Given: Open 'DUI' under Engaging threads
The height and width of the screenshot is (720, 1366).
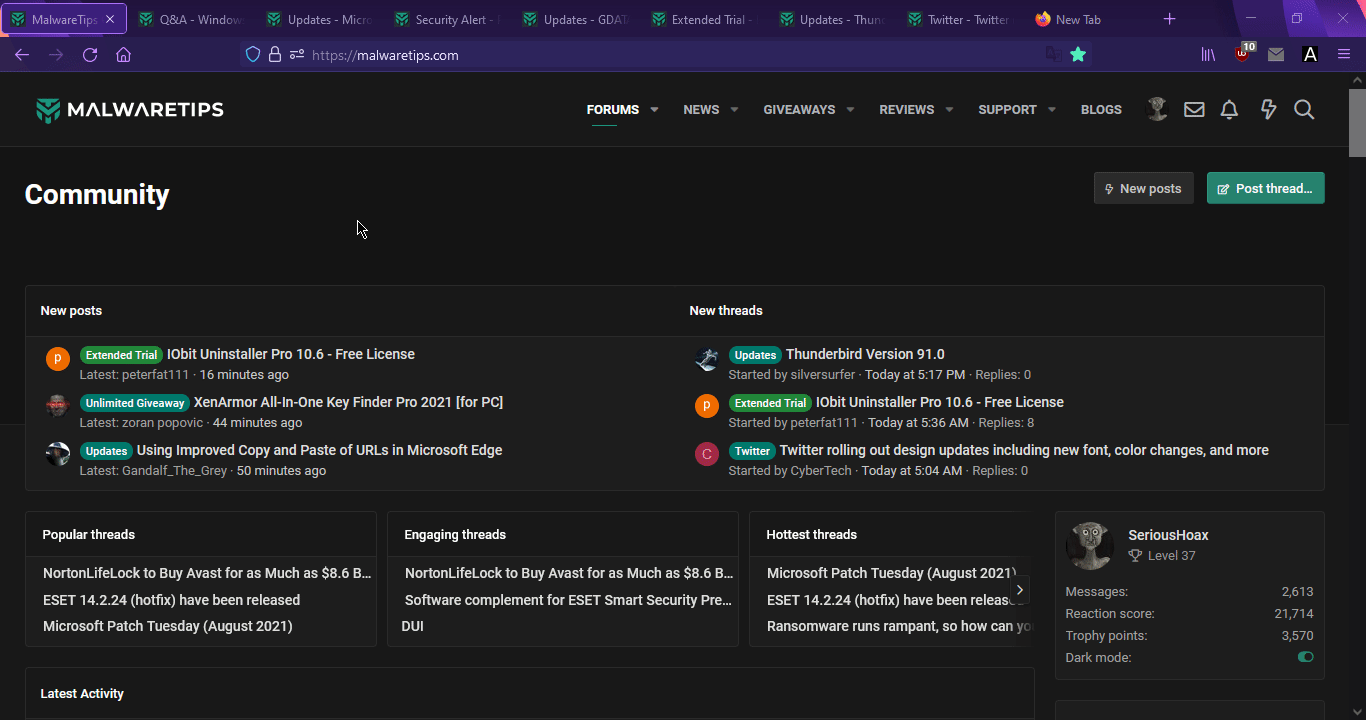Looking at the screenshot, I should point(413,626).
